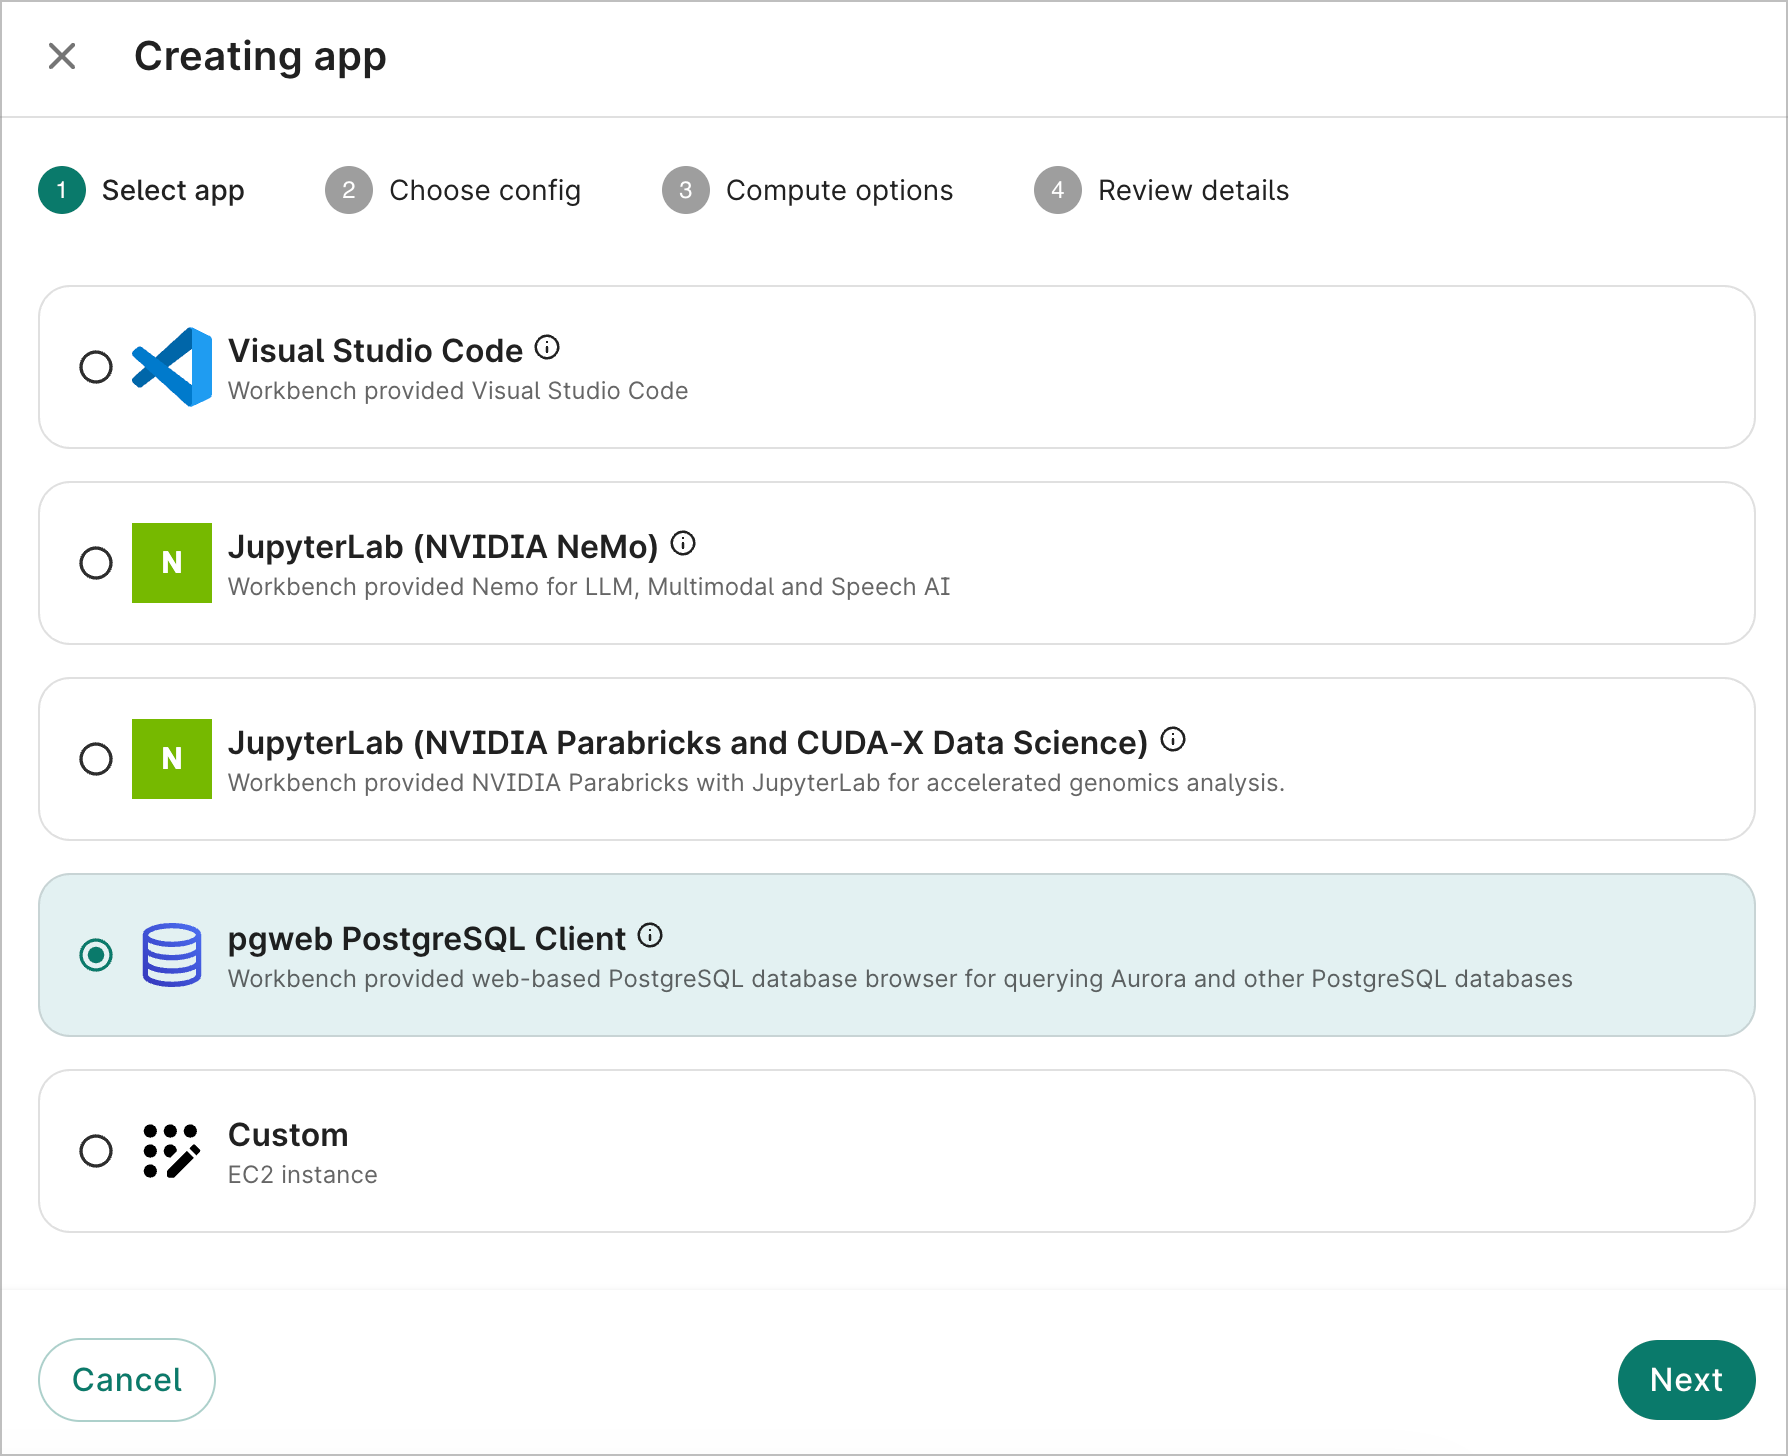Click 'Workbench provided Visual Studio Code' description
The height and width of the screenshot is (1456, 1788).
(x=458, y=391)
